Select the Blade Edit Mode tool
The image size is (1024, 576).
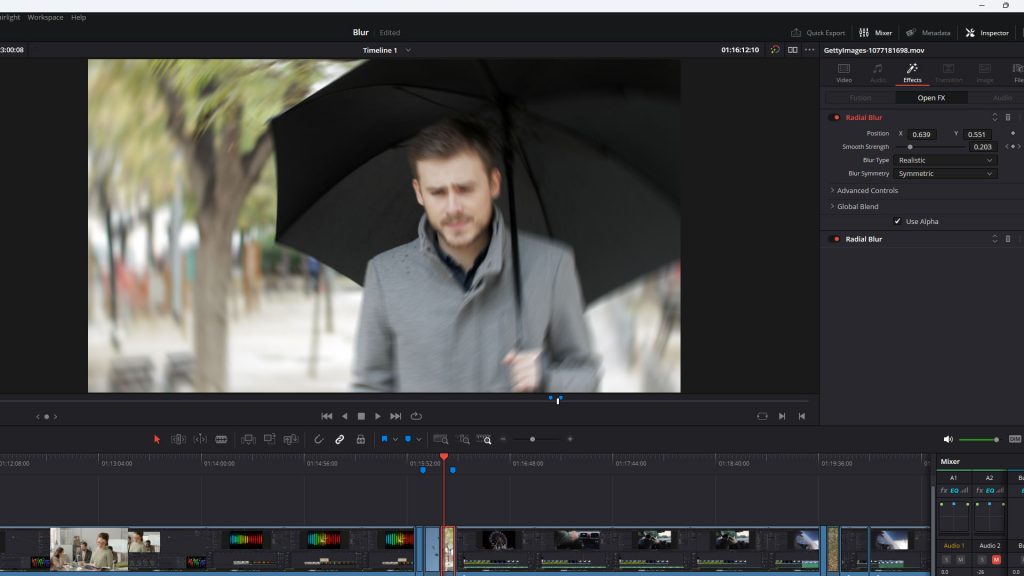tap(221, 440)
